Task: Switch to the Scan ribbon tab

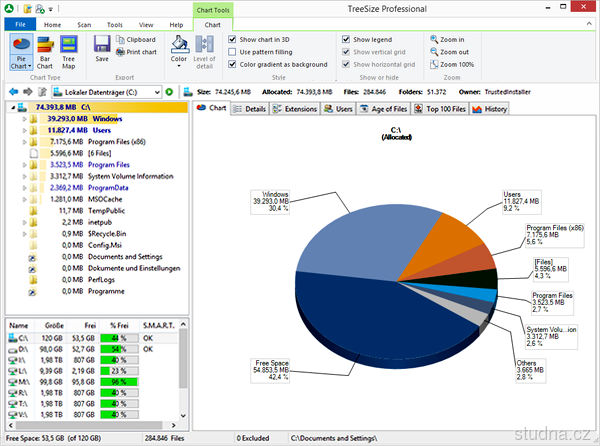Action: click(84, 24)
